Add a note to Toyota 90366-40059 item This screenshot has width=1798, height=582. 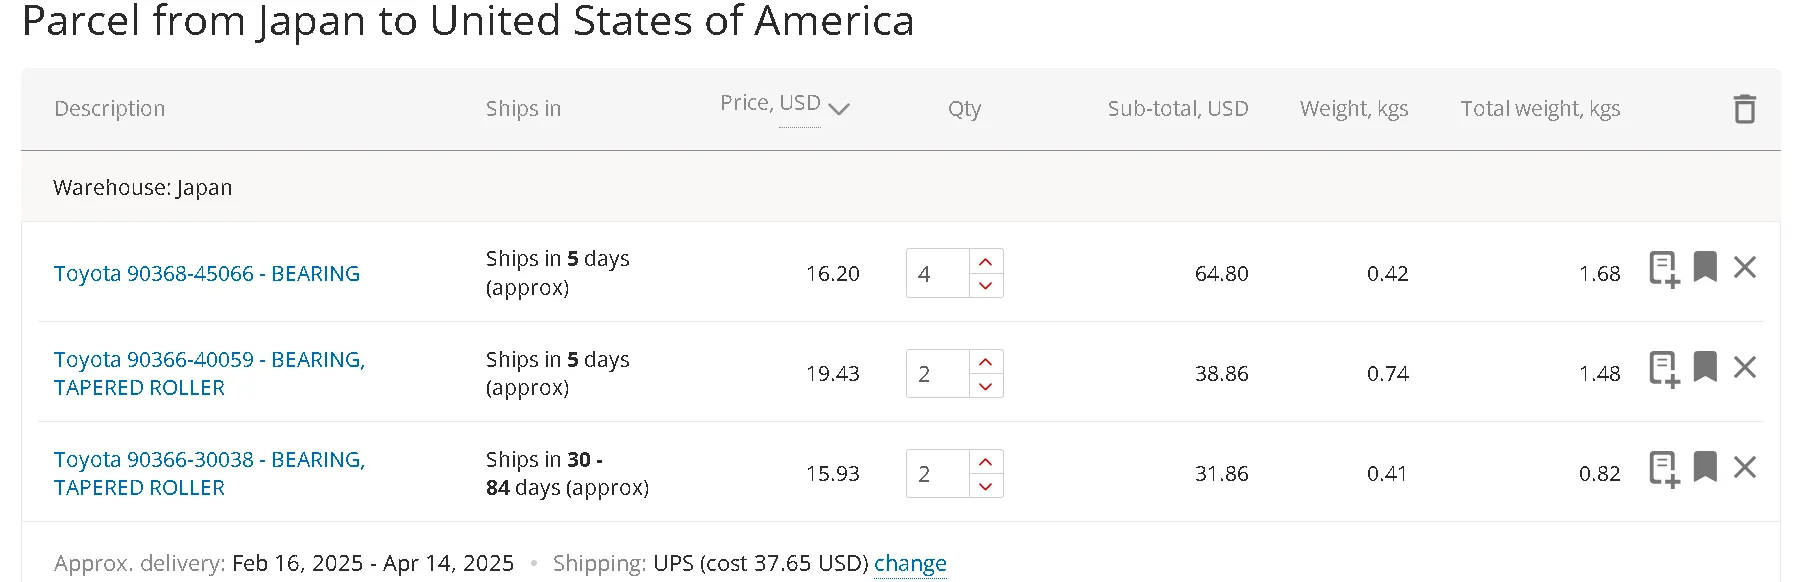point(1664,369)
